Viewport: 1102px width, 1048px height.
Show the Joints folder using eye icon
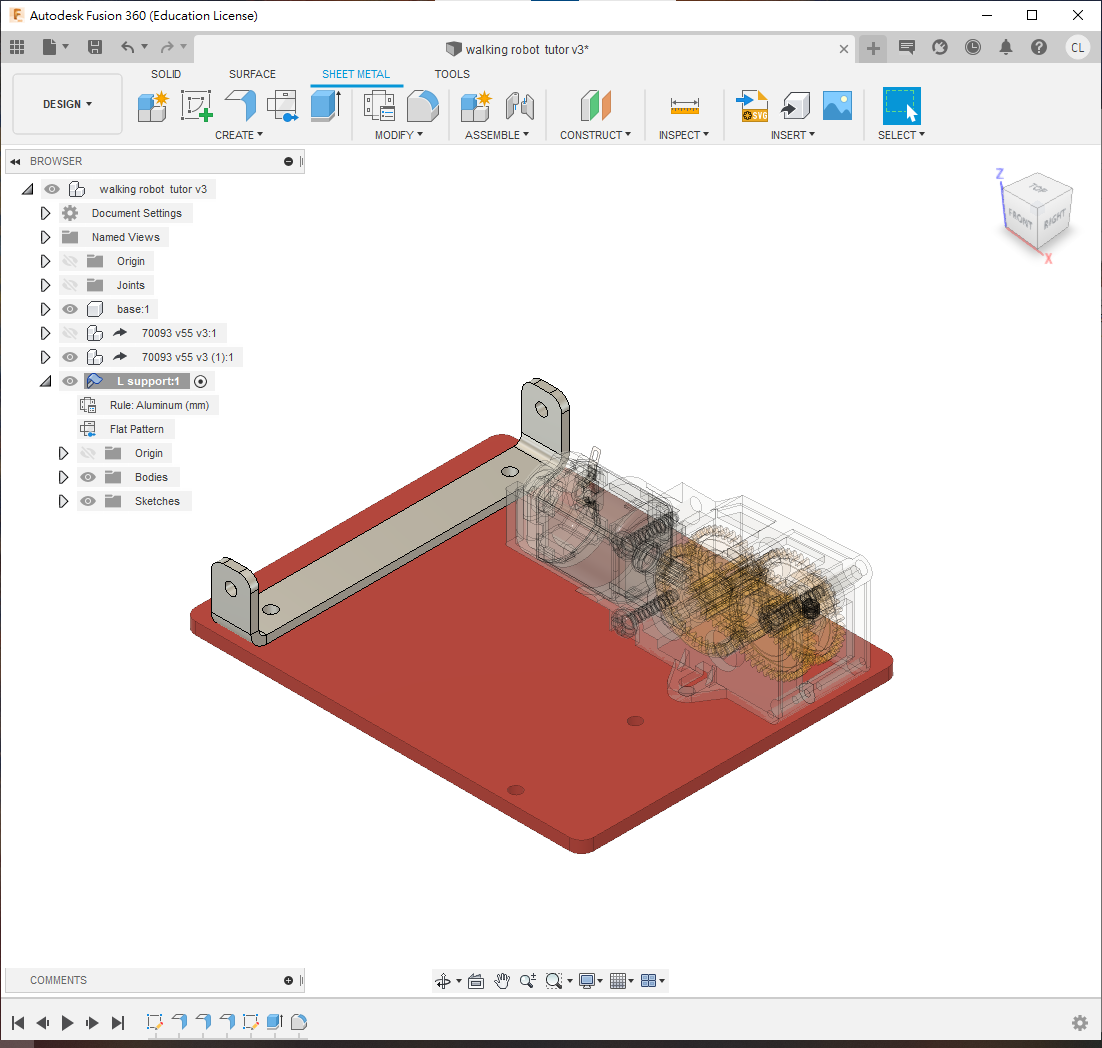click(70, 285)
